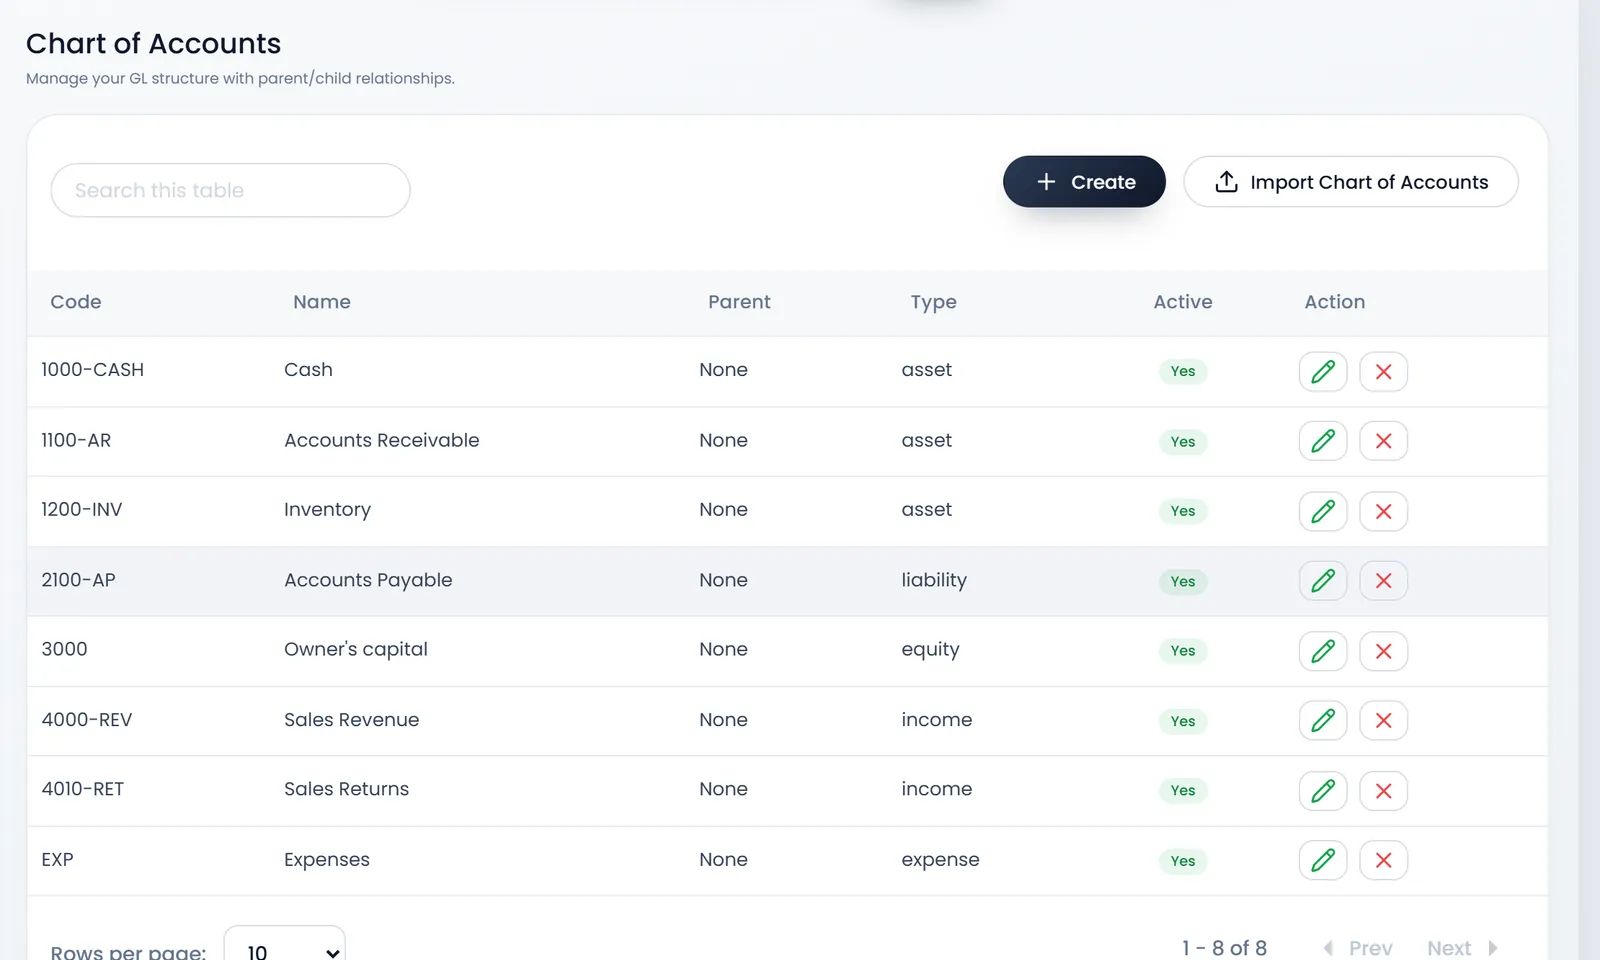Delete the 1000-CASH account row
Viewport: 1600px width, 960px height.
(x=1384, y=371)
